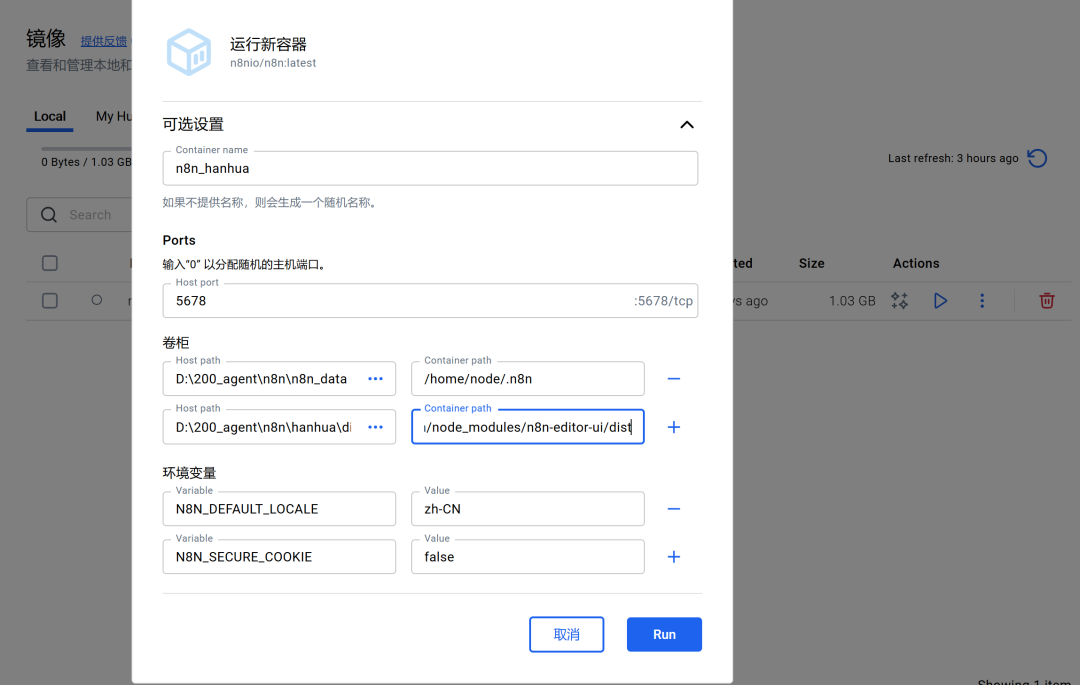Run the image with play icon
Image resolution: width=1080 pixels, height=685 pixels.
tap(940, 301)
